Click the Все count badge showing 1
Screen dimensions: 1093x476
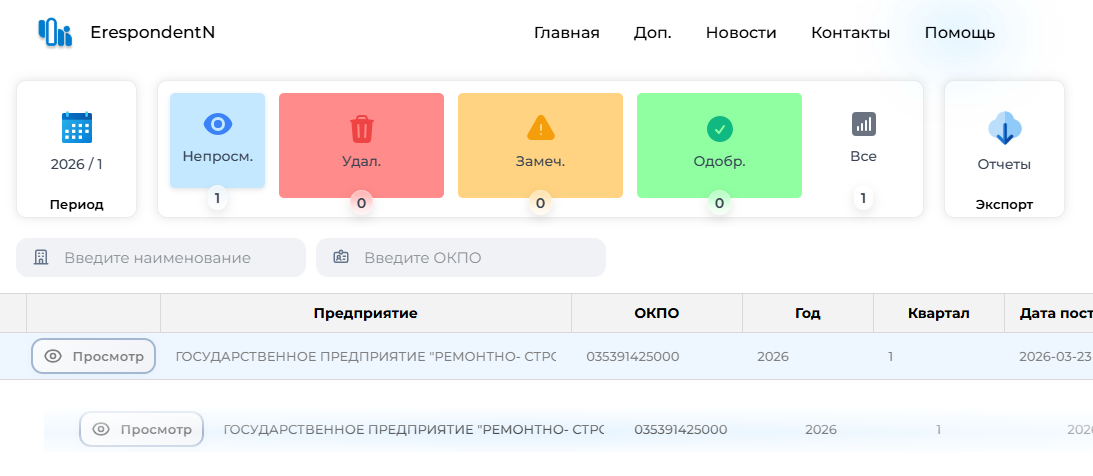(x=864, y=199)
